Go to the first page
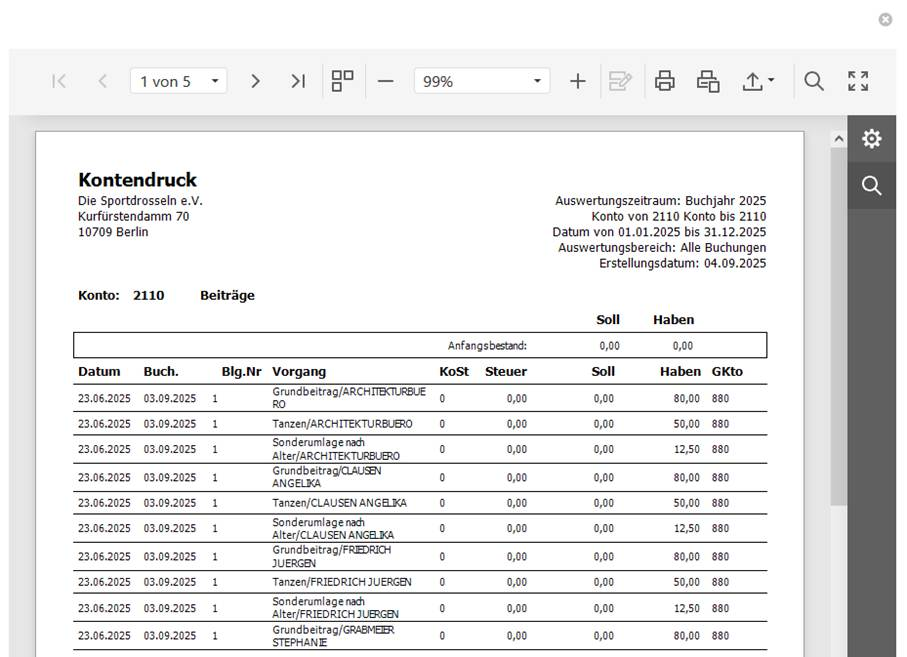 [59, 82]
